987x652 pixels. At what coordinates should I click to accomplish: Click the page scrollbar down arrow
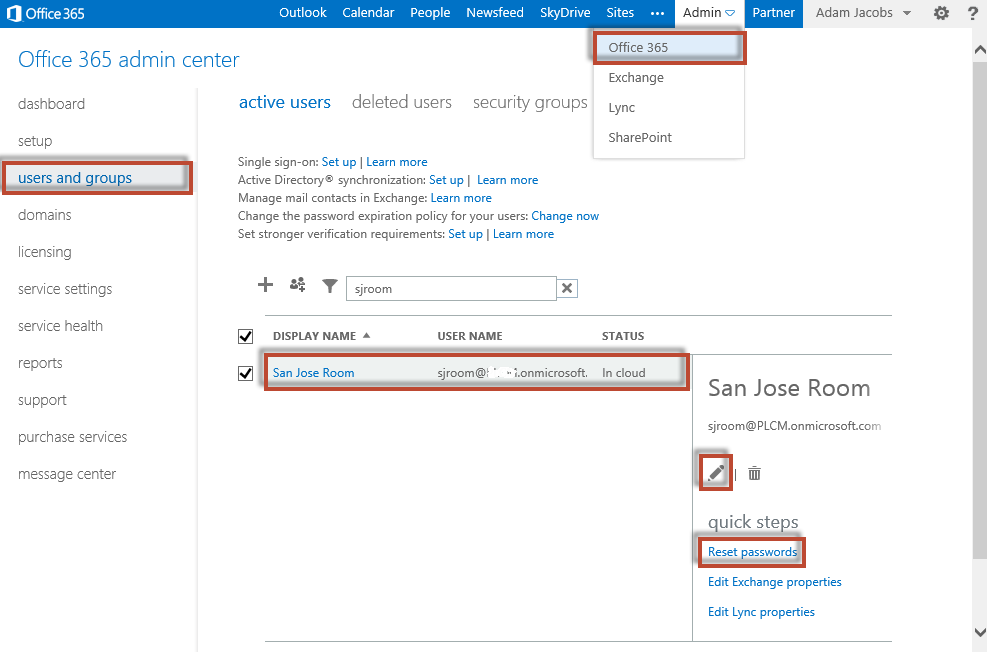980,632
